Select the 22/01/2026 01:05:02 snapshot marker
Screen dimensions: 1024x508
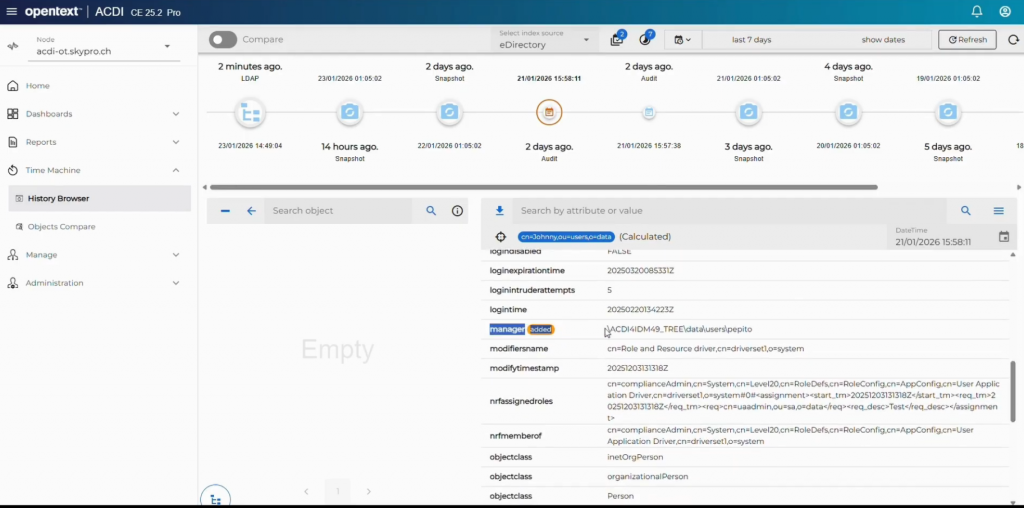(449, 112)
